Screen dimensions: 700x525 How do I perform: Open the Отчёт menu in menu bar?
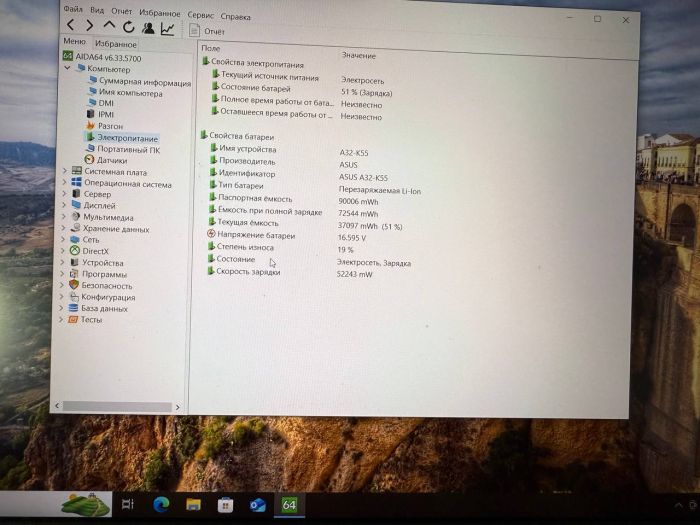click(121, 12)
